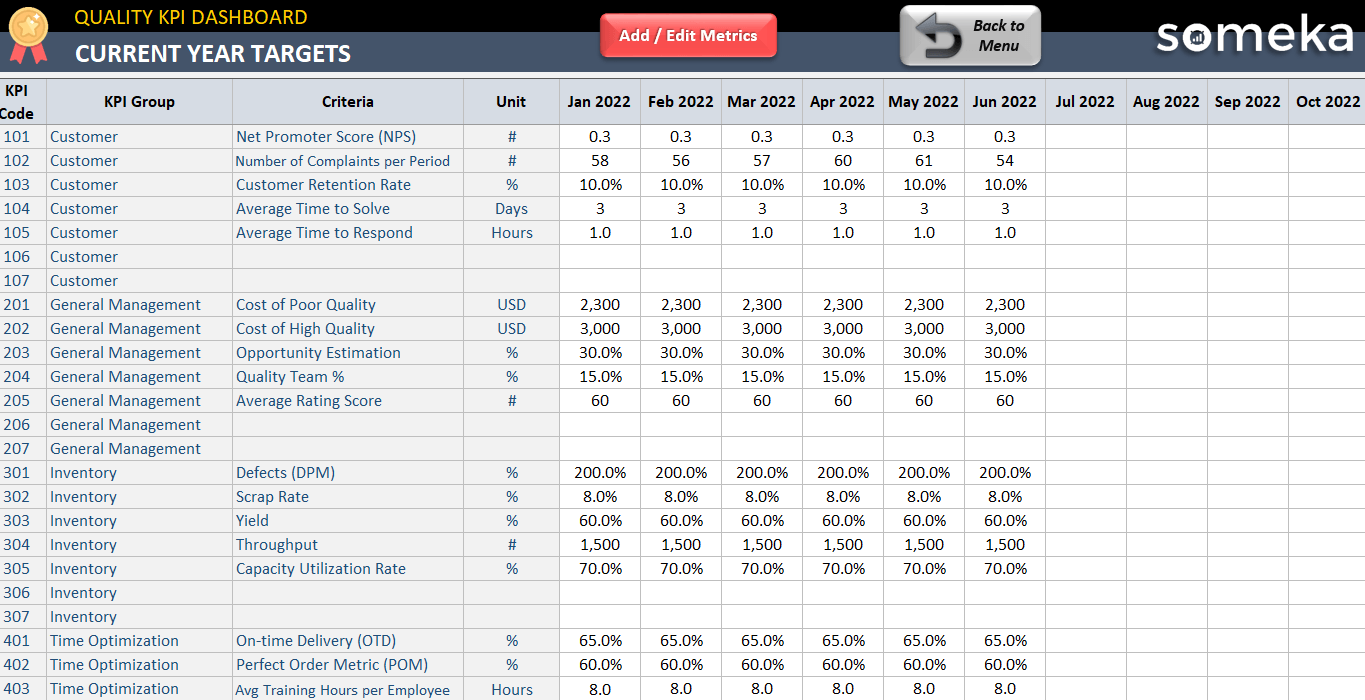
Task: Select USD unit for Cost of Poor Quality
Action: click(511, 305)
